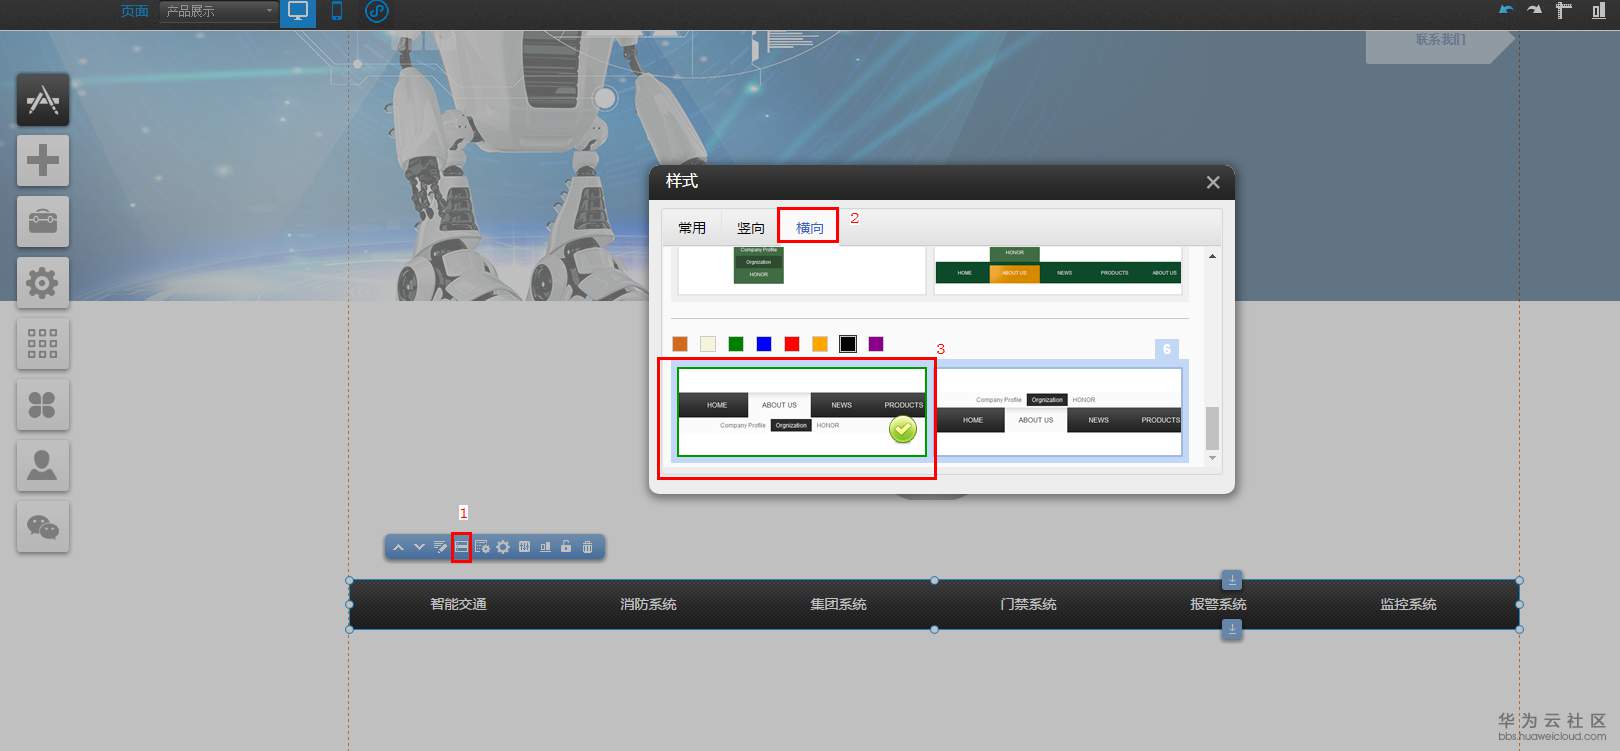The height and width of the screenshot is (751, 1620).
Task: Pick the blue color swatch
Action: click(x=764, y=344)
